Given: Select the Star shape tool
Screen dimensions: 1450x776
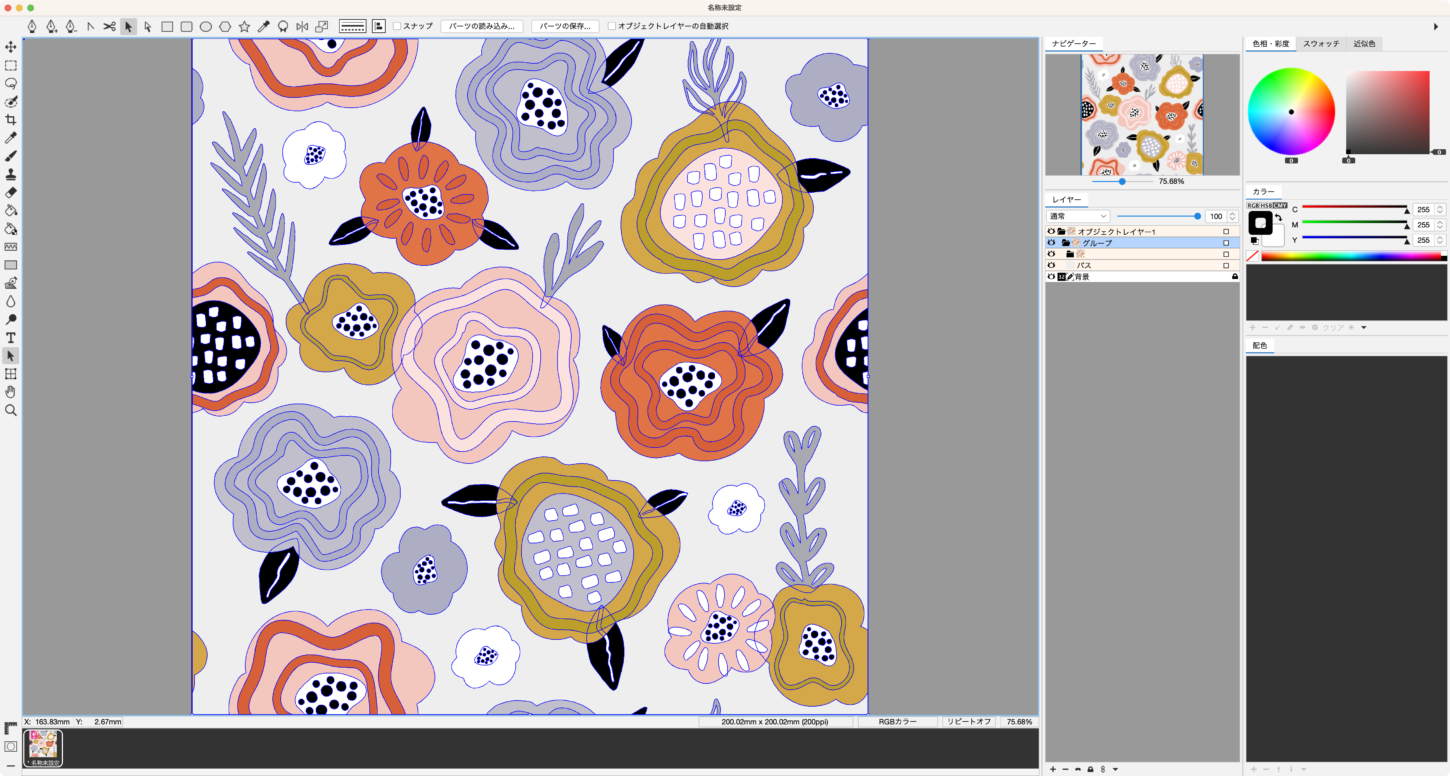Looking at the screenshot, I should tap(244, 26).
